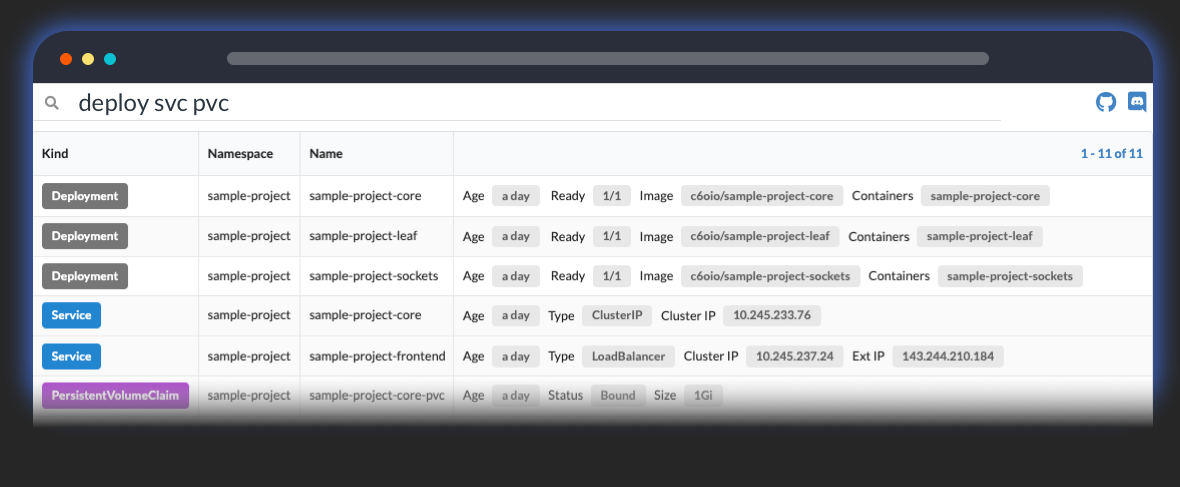This screenshot has width=1180, height=487.
Task: Select Deployment badge for sample-project-sockets
Action: 85,276
